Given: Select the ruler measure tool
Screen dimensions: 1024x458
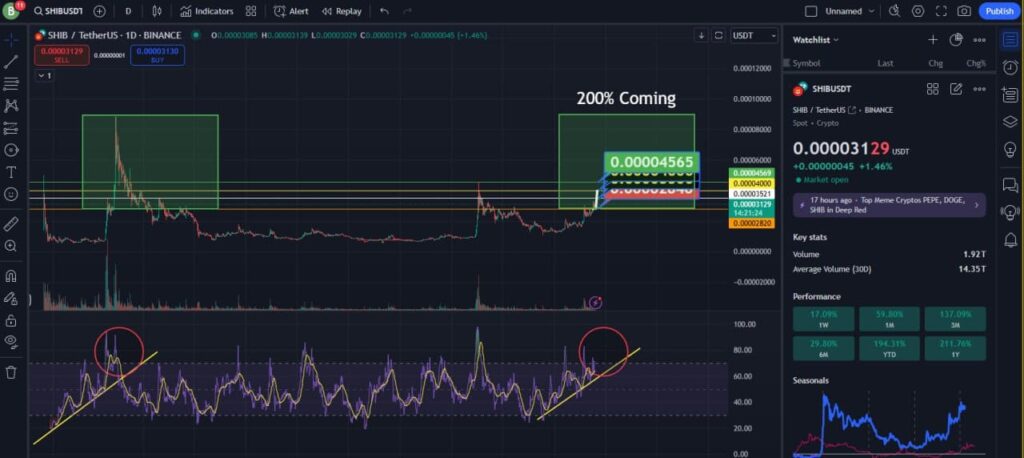Looking at the screenshot, I should tap(11, 224).
